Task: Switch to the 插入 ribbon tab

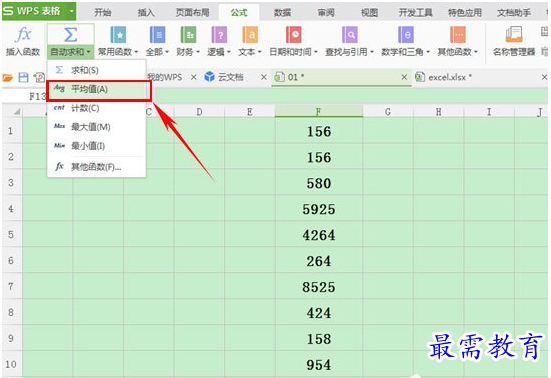Action: click(x=146, y=13)
